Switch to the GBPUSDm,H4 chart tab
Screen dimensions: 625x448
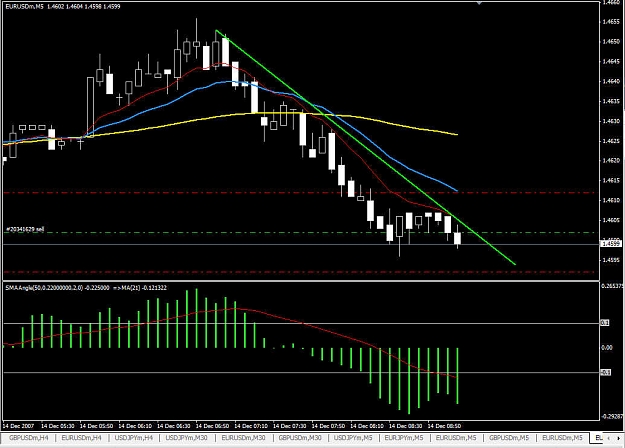[28, 438]
